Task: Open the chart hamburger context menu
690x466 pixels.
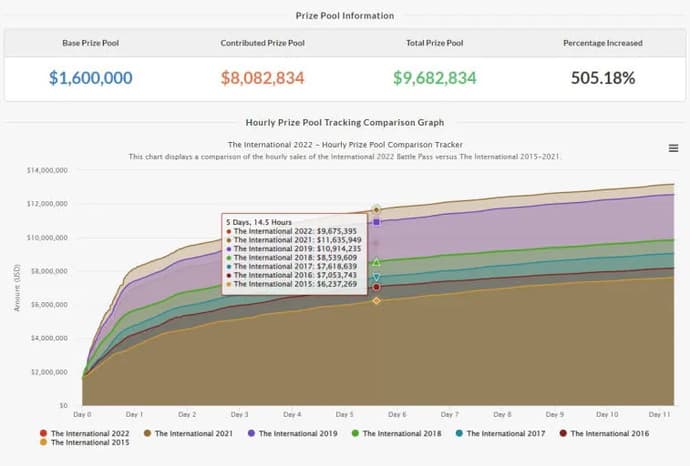Action: point(673,148)
